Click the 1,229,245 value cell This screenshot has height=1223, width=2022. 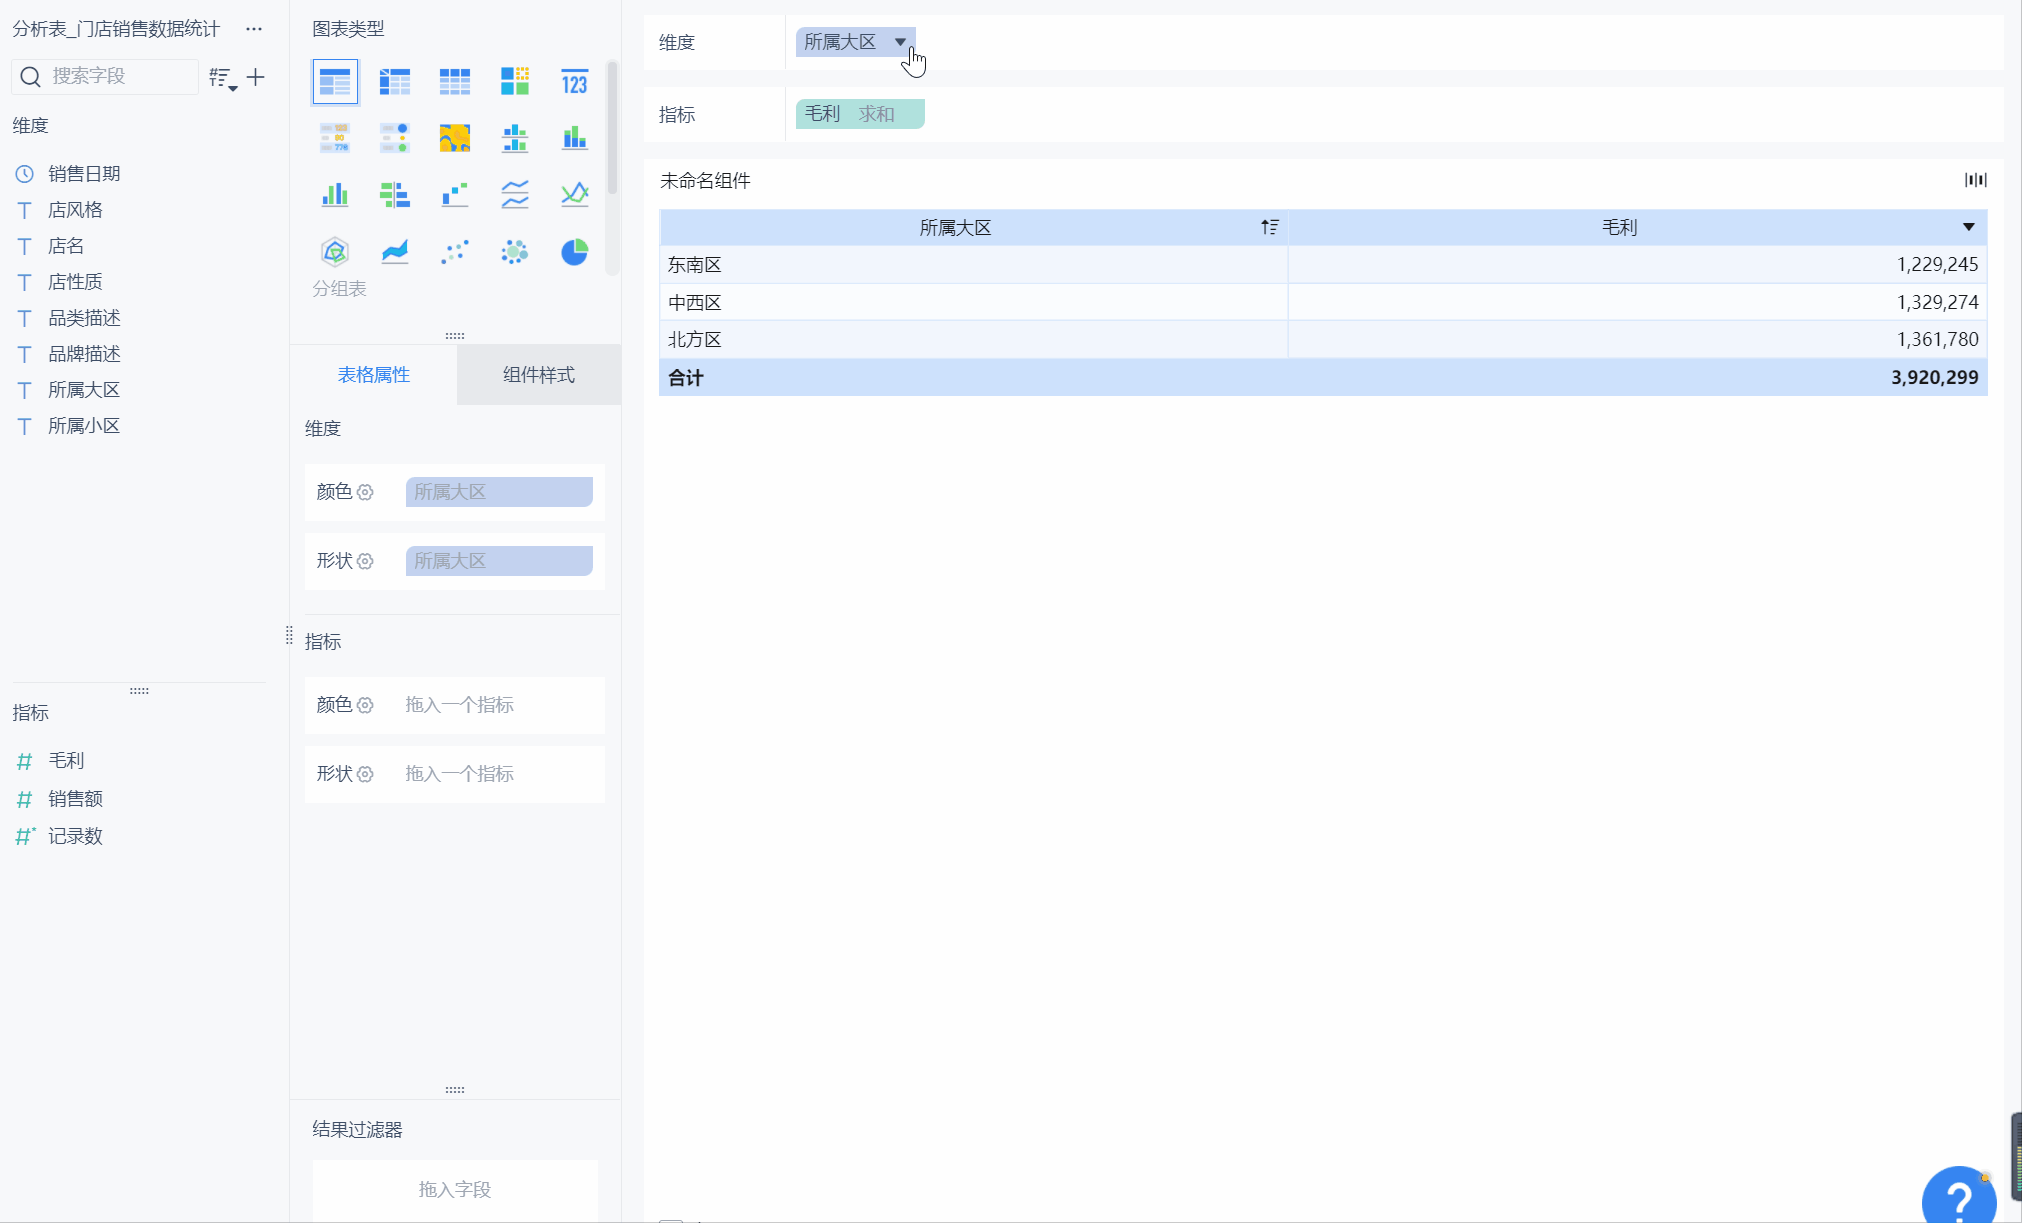click(x=1637, y=265)
